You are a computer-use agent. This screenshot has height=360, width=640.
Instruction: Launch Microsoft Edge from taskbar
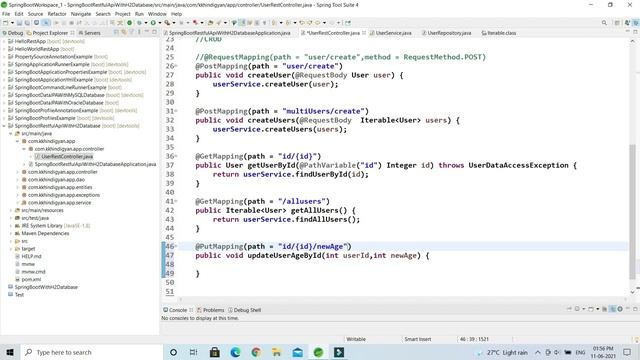coord(236,352)
